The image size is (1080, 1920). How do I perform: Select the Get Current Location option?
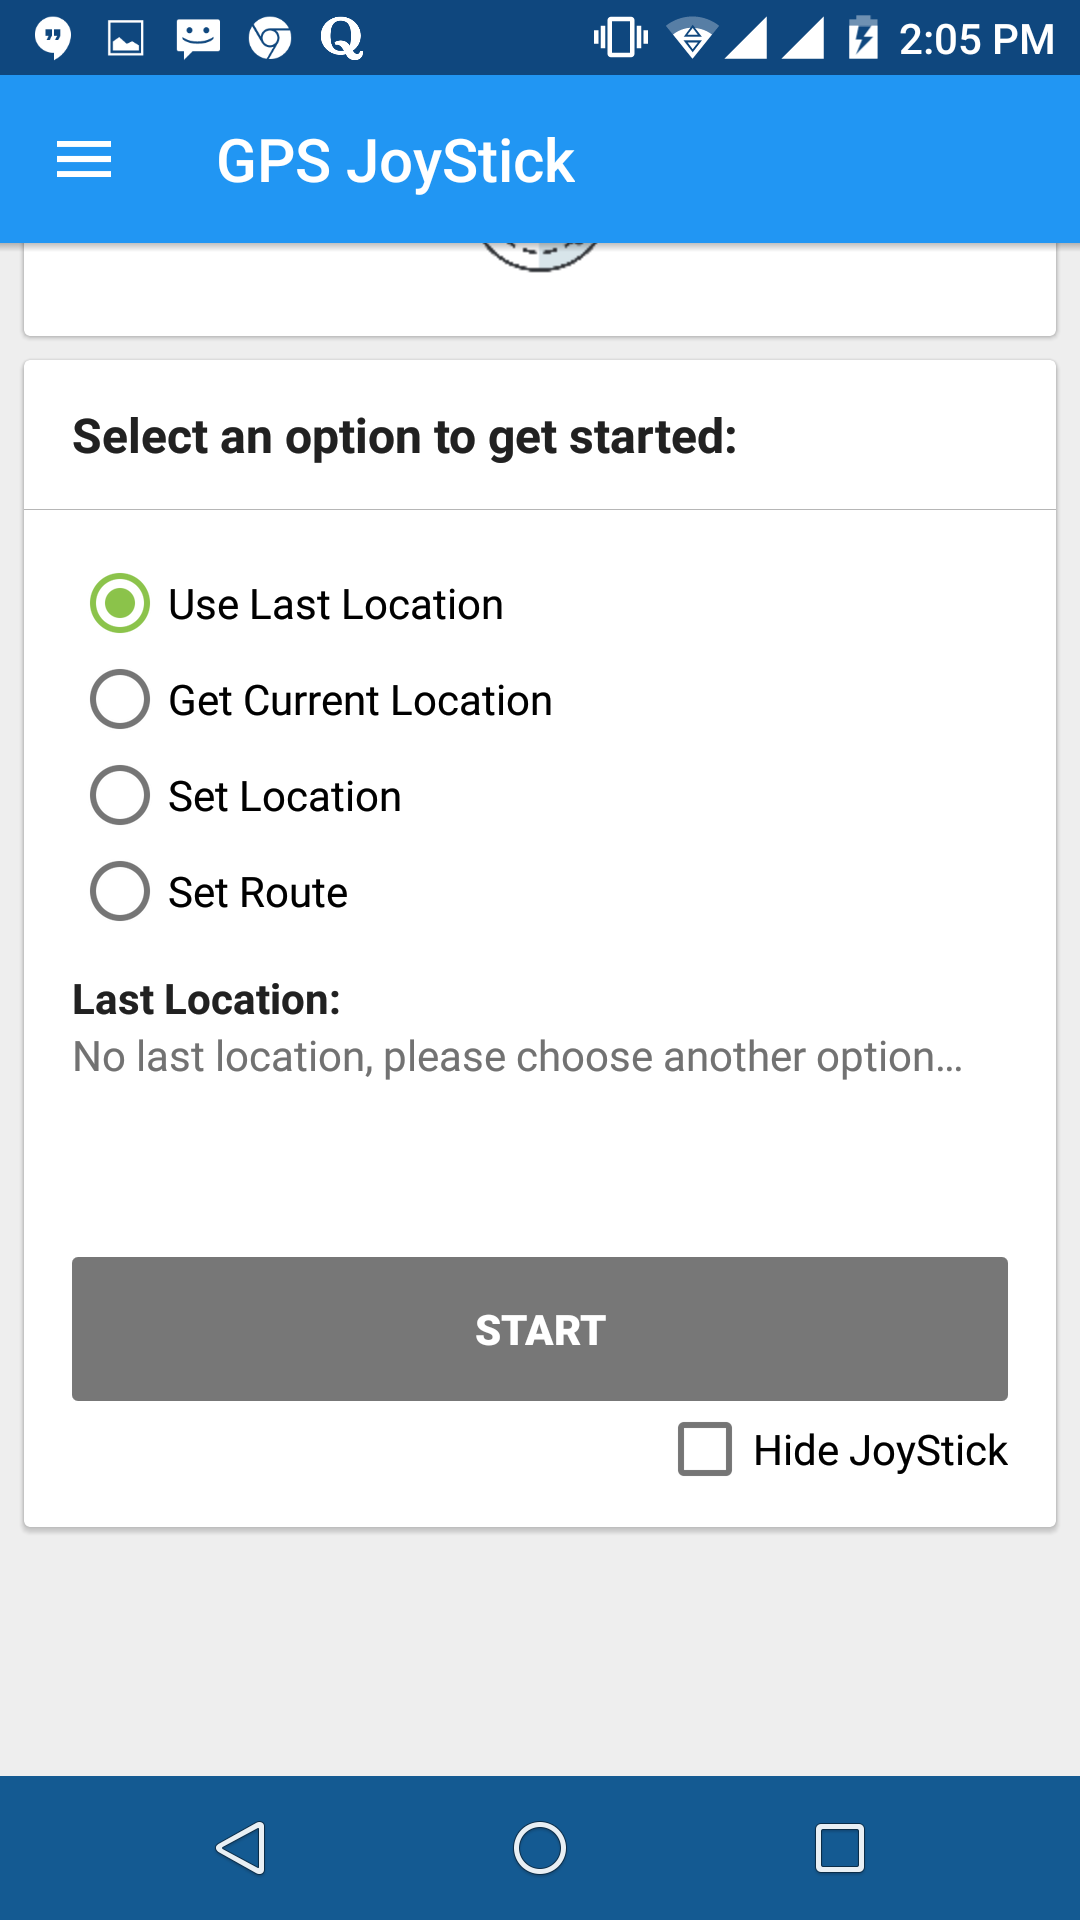pos(120,699)
